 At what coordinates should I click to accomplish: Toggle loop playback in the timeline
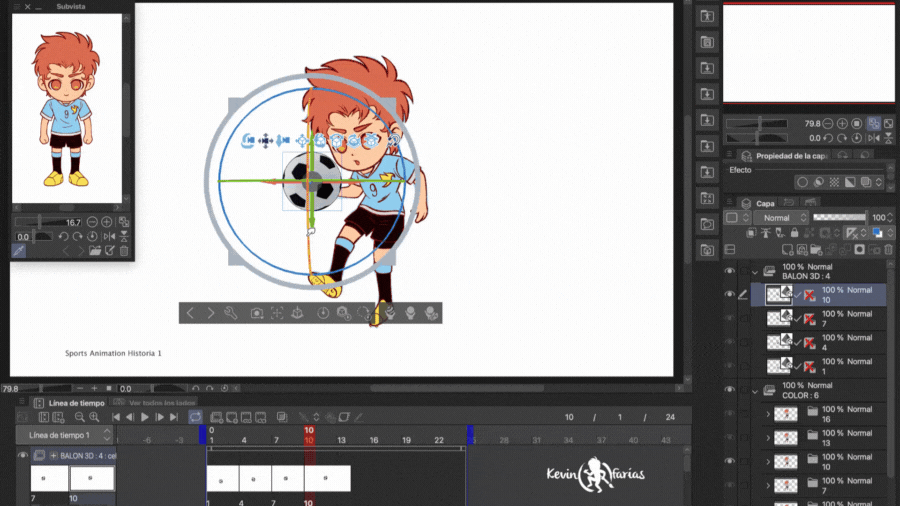pos(195,417)
